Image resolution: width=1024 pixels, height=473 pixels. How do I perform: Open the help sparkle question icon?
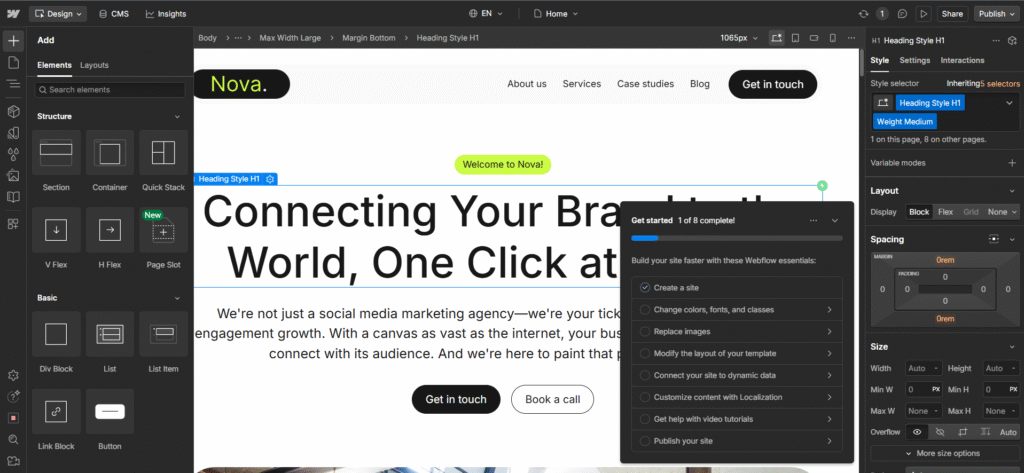13,397
